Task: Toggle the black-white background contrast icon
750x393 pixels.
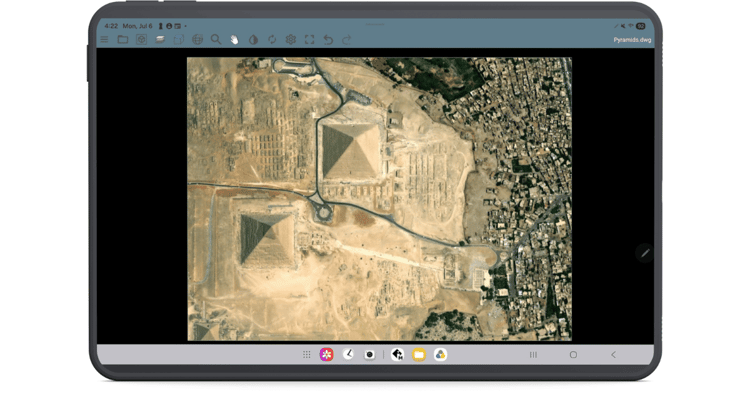Action: point(254,40)
